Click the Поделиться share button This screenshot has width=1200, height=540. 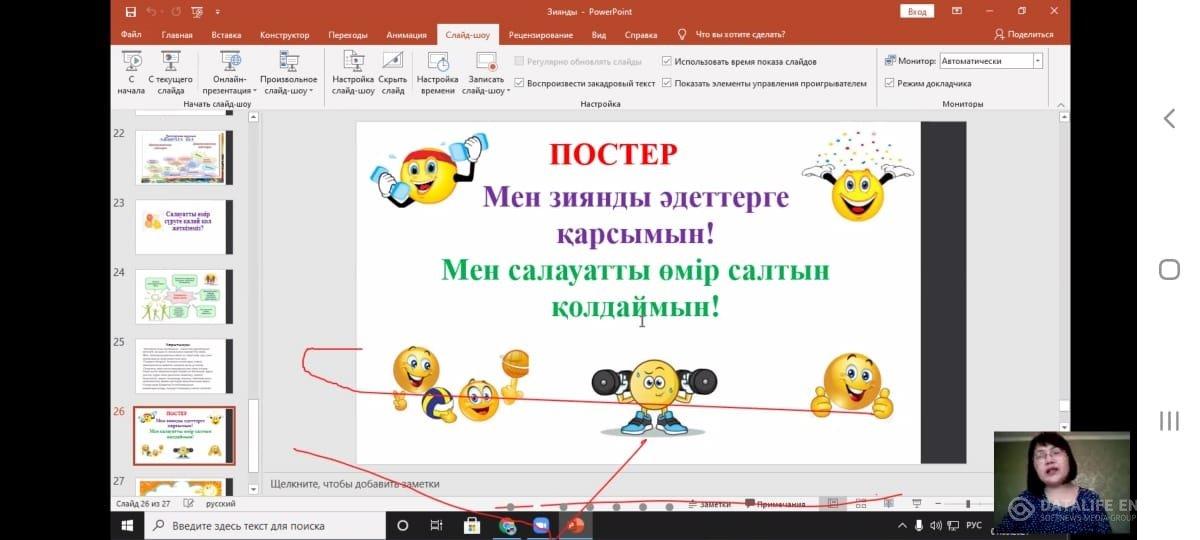pyautogui.click(x=1023, y=35)
